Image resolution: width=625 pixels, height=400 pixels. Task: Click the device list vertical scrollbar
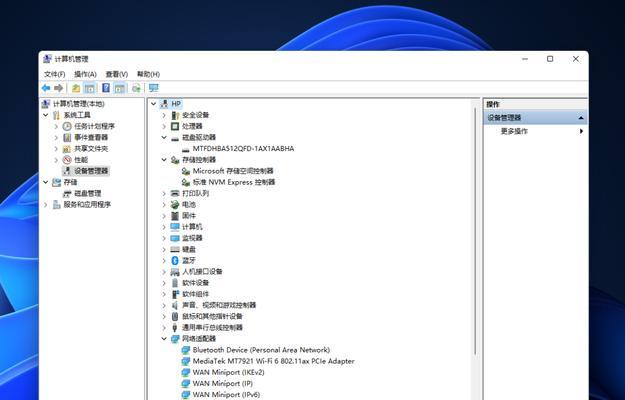coord(475,231)
